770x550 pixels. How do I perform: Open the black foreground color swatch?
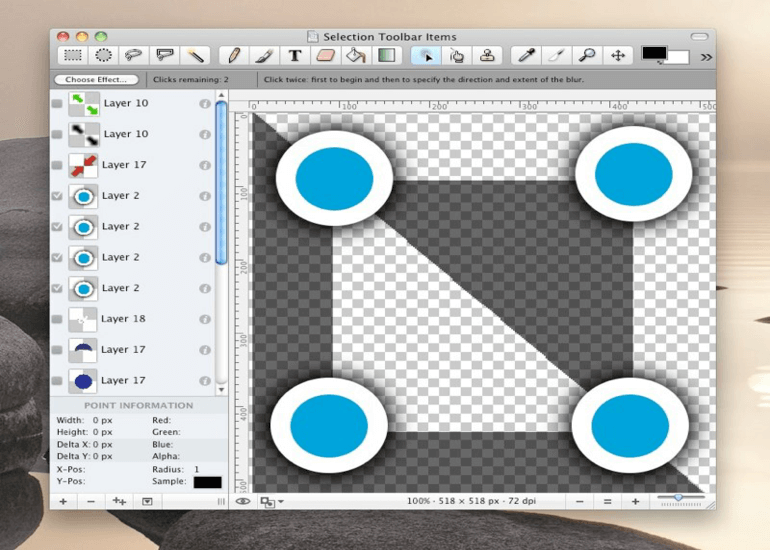click(655, 53)
